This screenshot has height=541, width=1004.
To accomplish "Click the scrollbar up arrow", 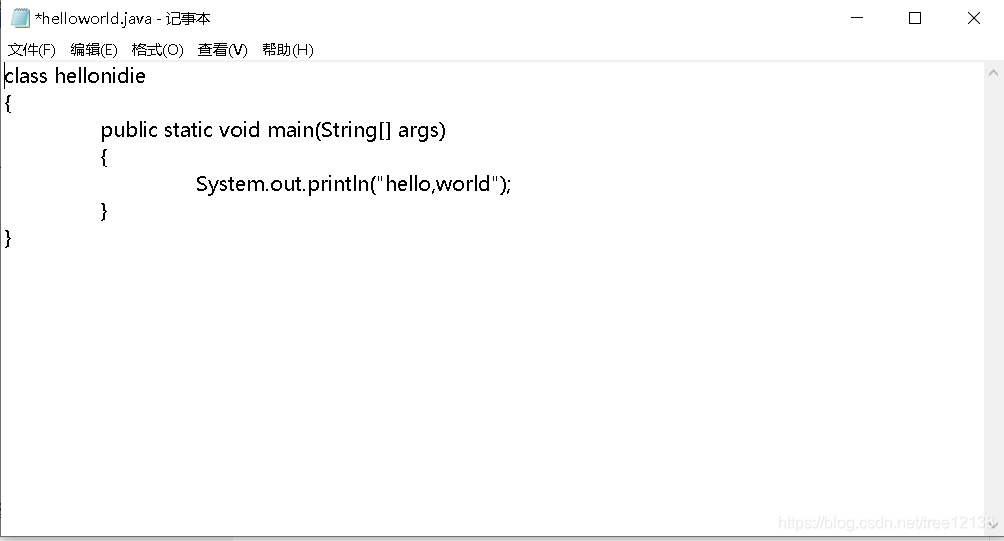I will pyautogui.click(x=993, y=73).
